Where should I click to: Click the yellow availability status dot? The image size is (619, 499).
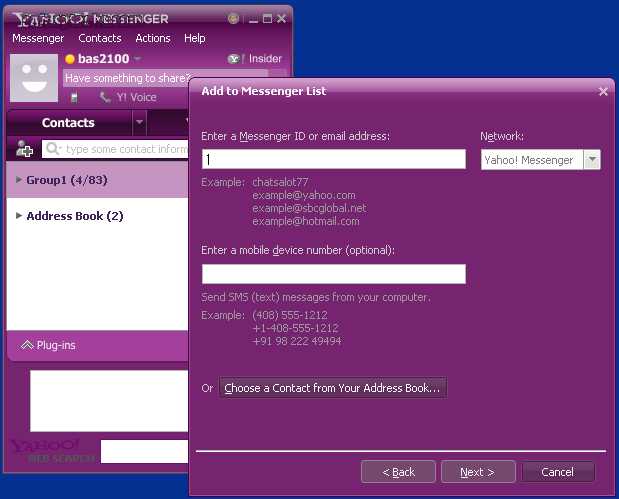click(70, 59)
